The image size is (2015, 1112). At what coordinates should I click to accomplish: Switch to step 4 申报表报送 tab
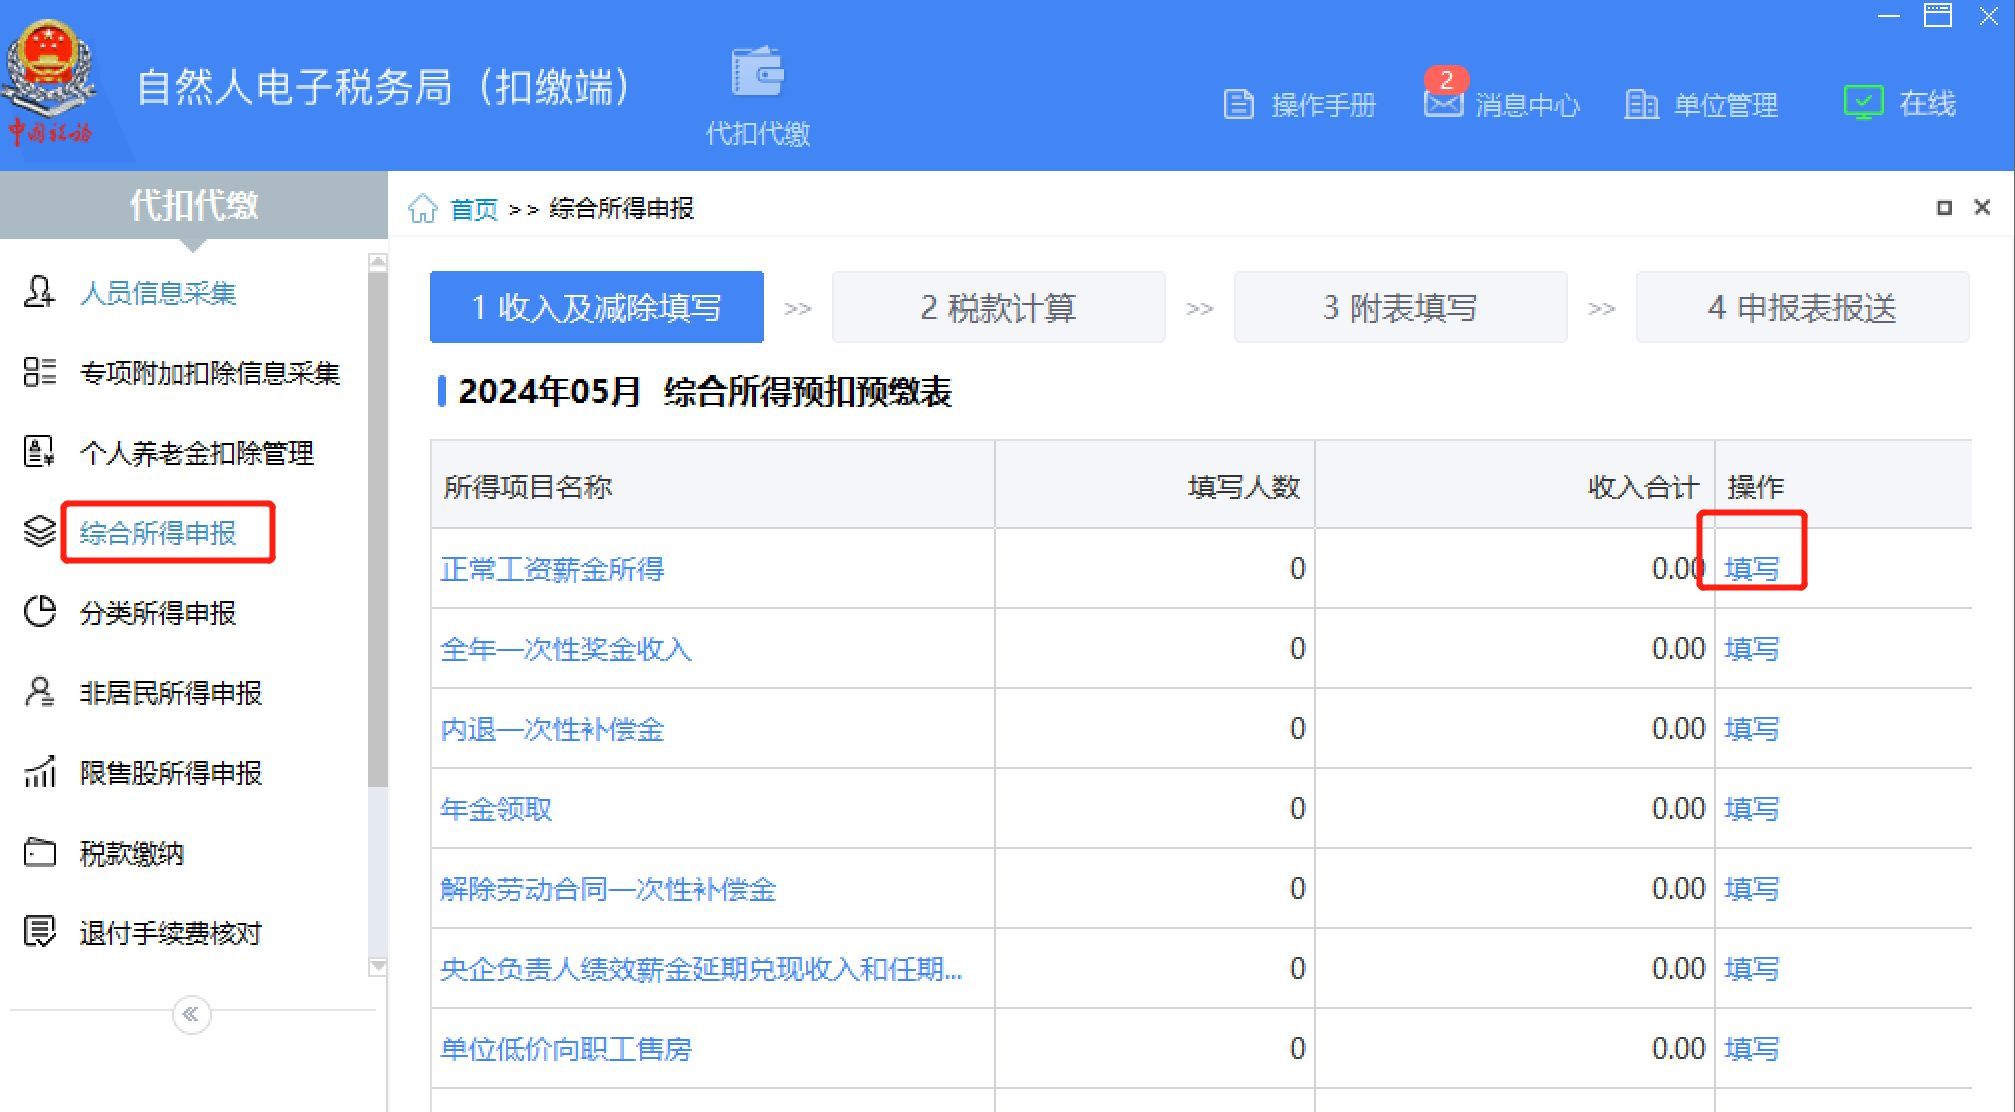[x=1802, y=307]
